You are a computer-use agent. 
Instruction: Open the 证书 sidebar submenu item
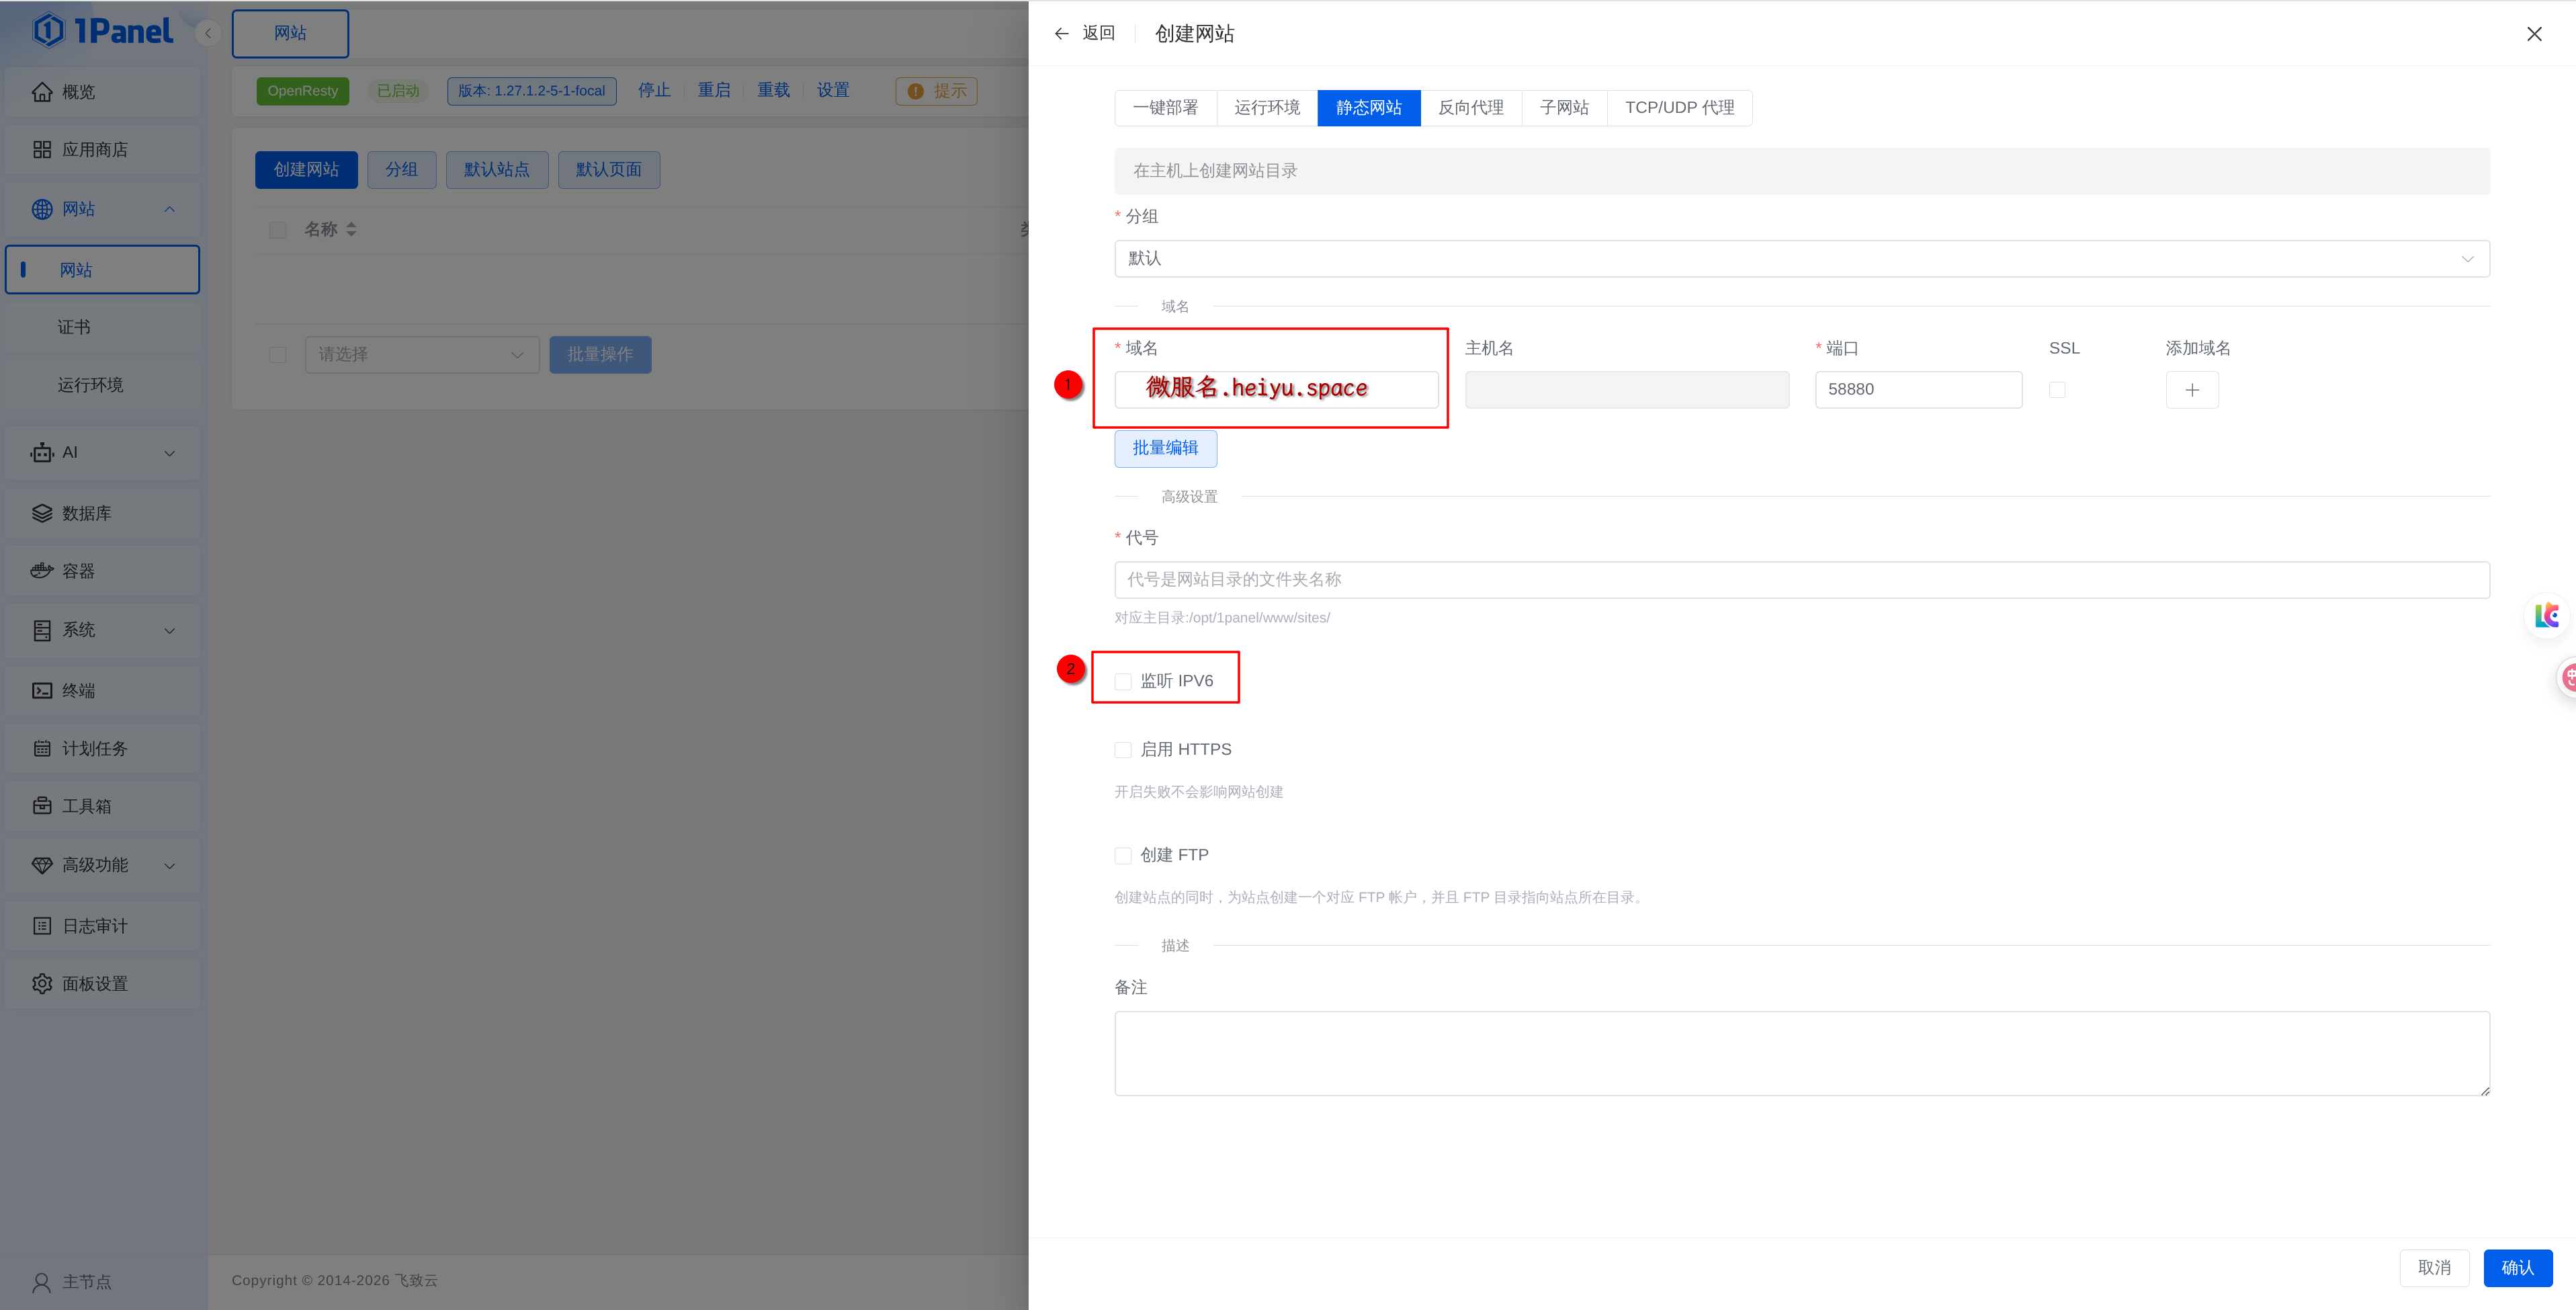pyautogui.click(x=102, y=327)
